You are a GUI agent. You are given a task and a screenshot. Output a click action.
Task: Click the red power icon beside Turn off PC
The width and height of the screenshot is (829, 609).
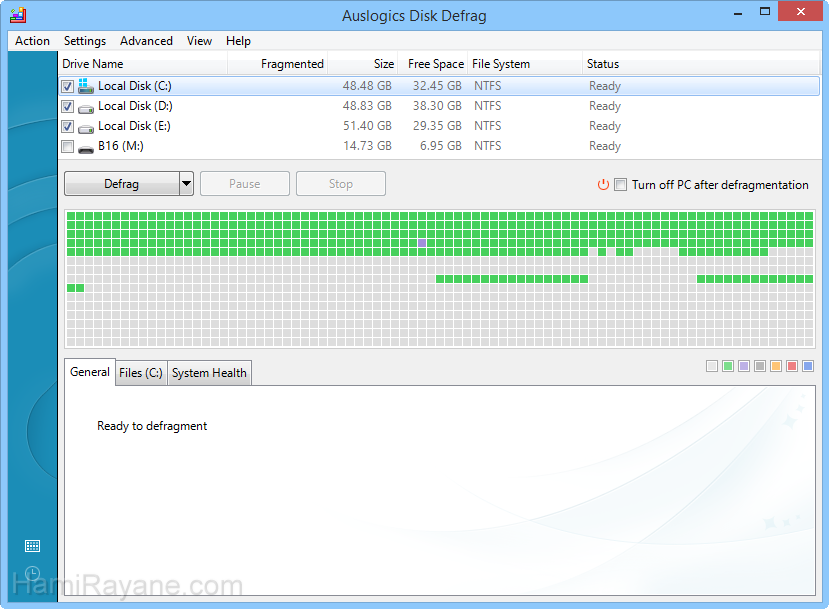603,184
